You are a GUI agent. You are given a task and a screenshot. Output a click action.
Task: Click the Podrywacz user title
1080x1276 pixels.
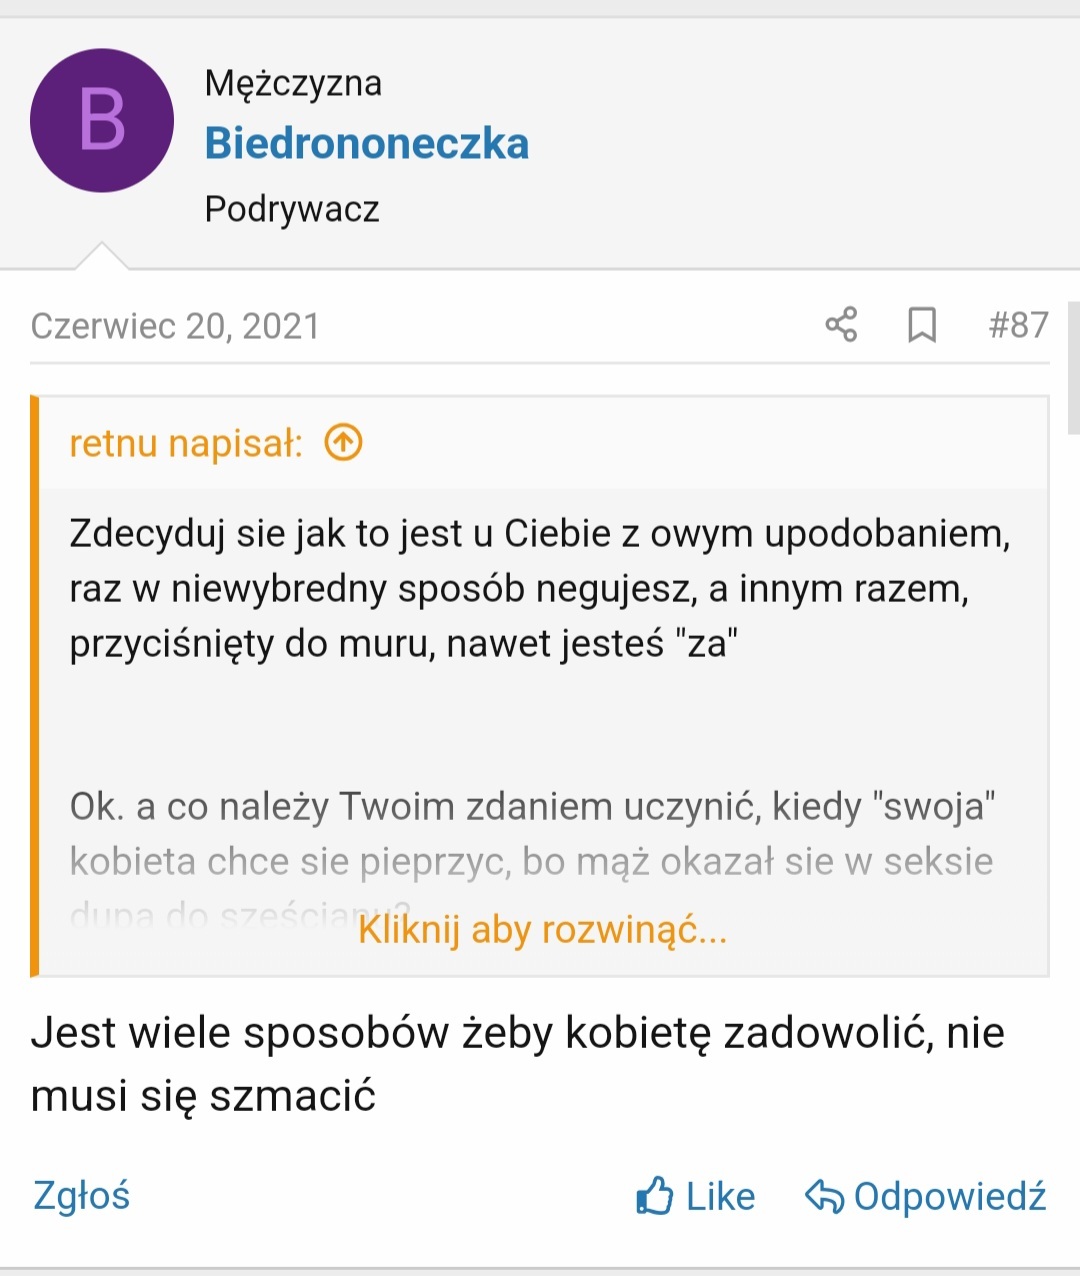(x=292, y=209)
